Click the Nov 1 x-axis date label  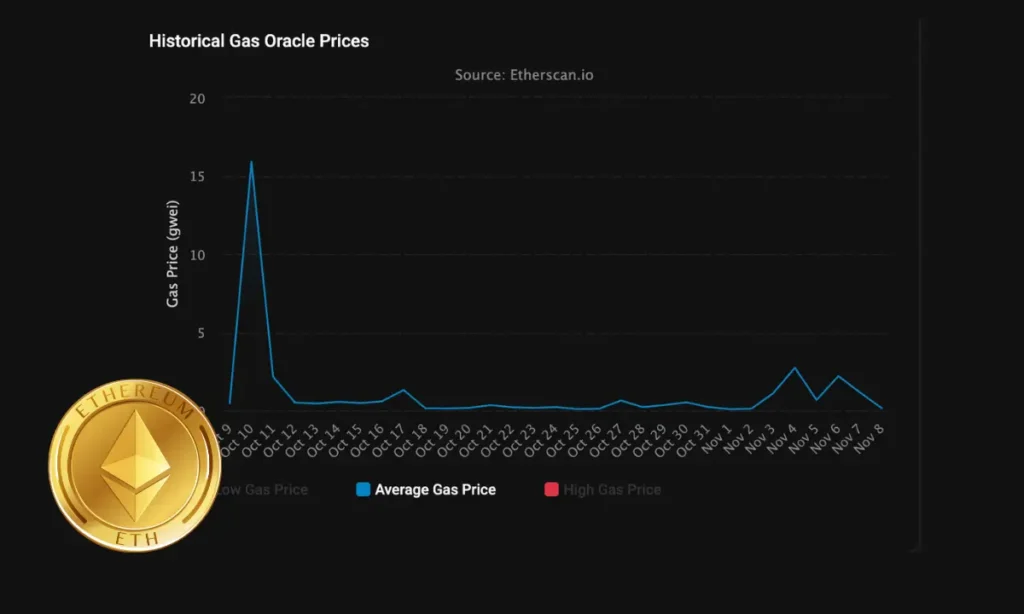[718, 436]
